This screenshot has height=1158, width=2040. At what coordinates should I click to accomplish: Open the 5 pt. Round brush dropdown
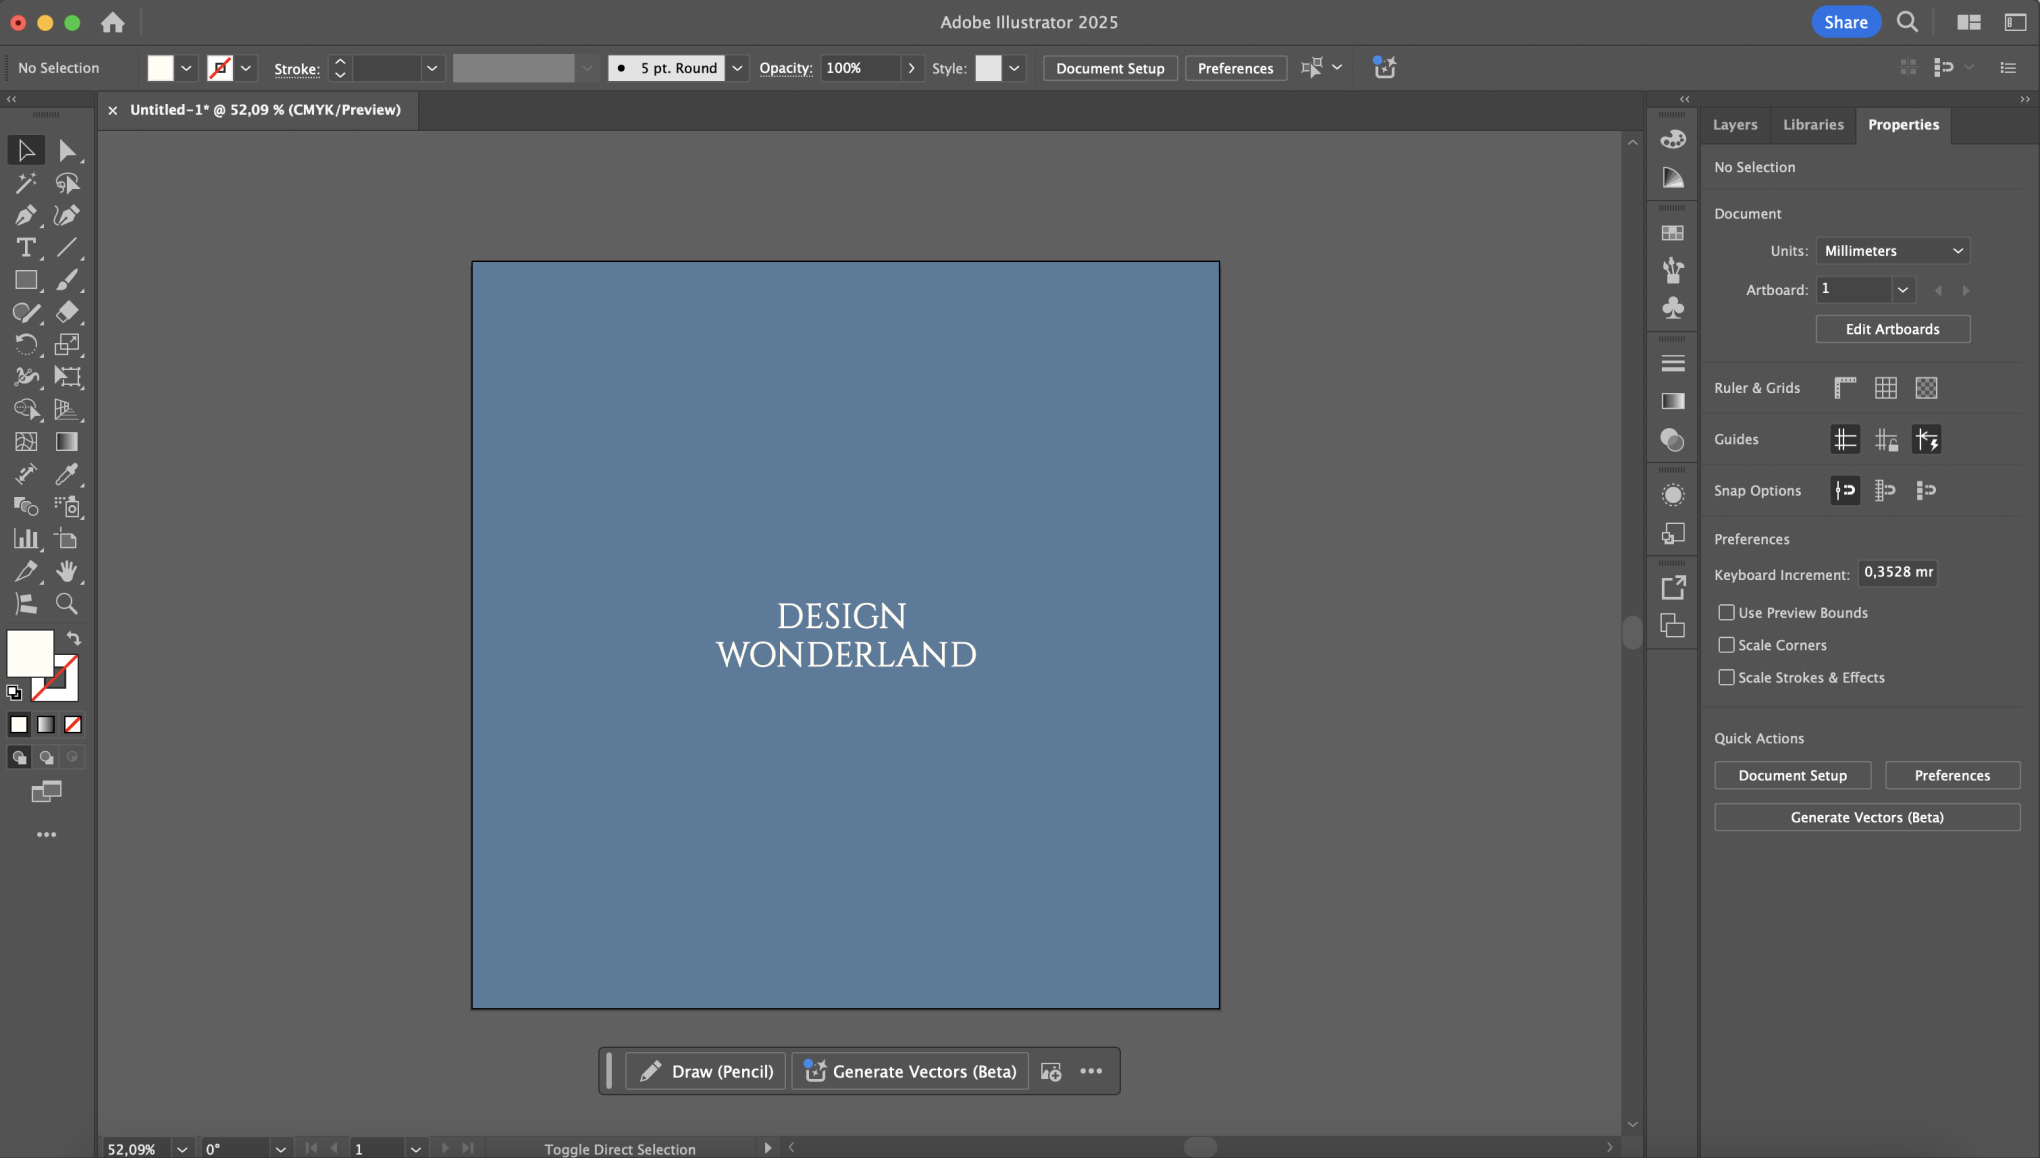(737, 68)
